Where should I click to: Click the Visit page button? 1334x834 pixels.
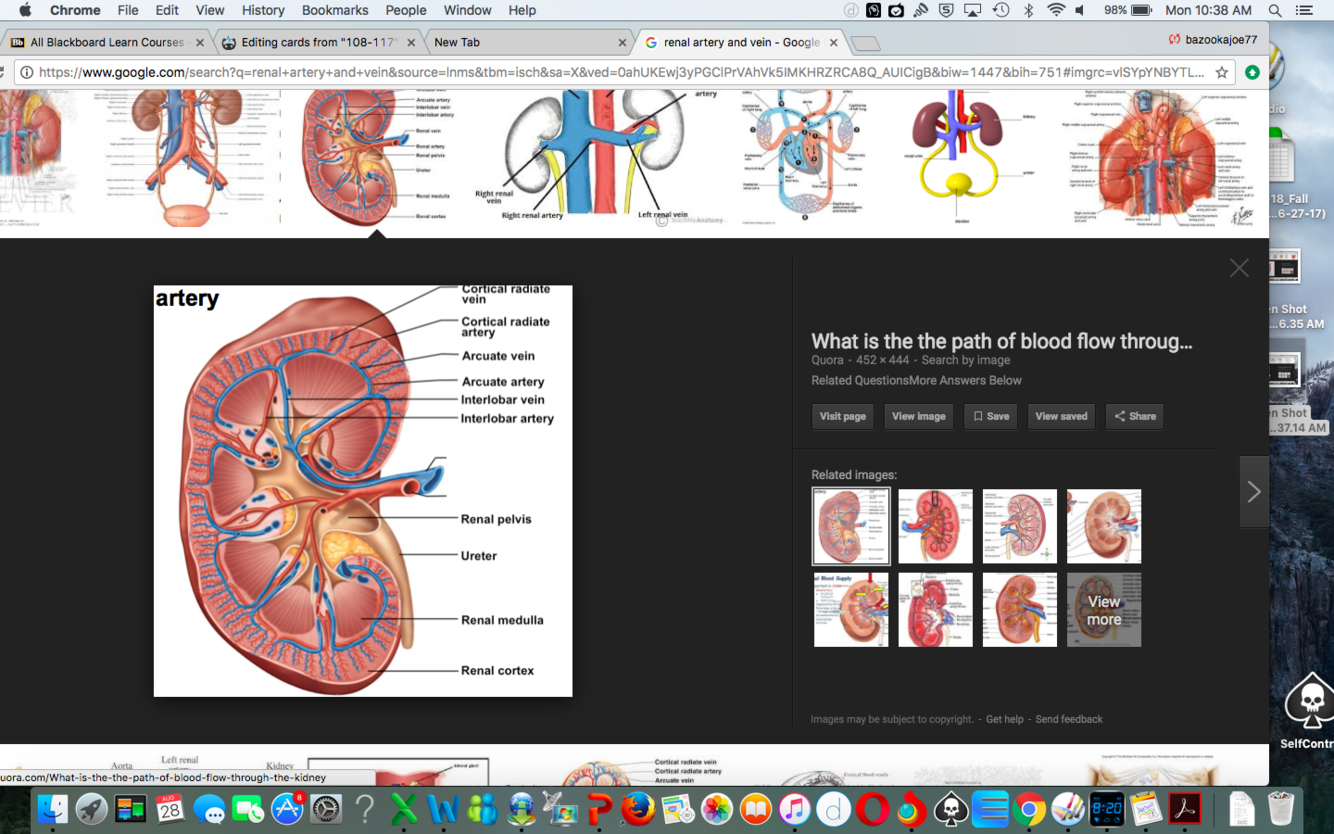pos(843,416)
